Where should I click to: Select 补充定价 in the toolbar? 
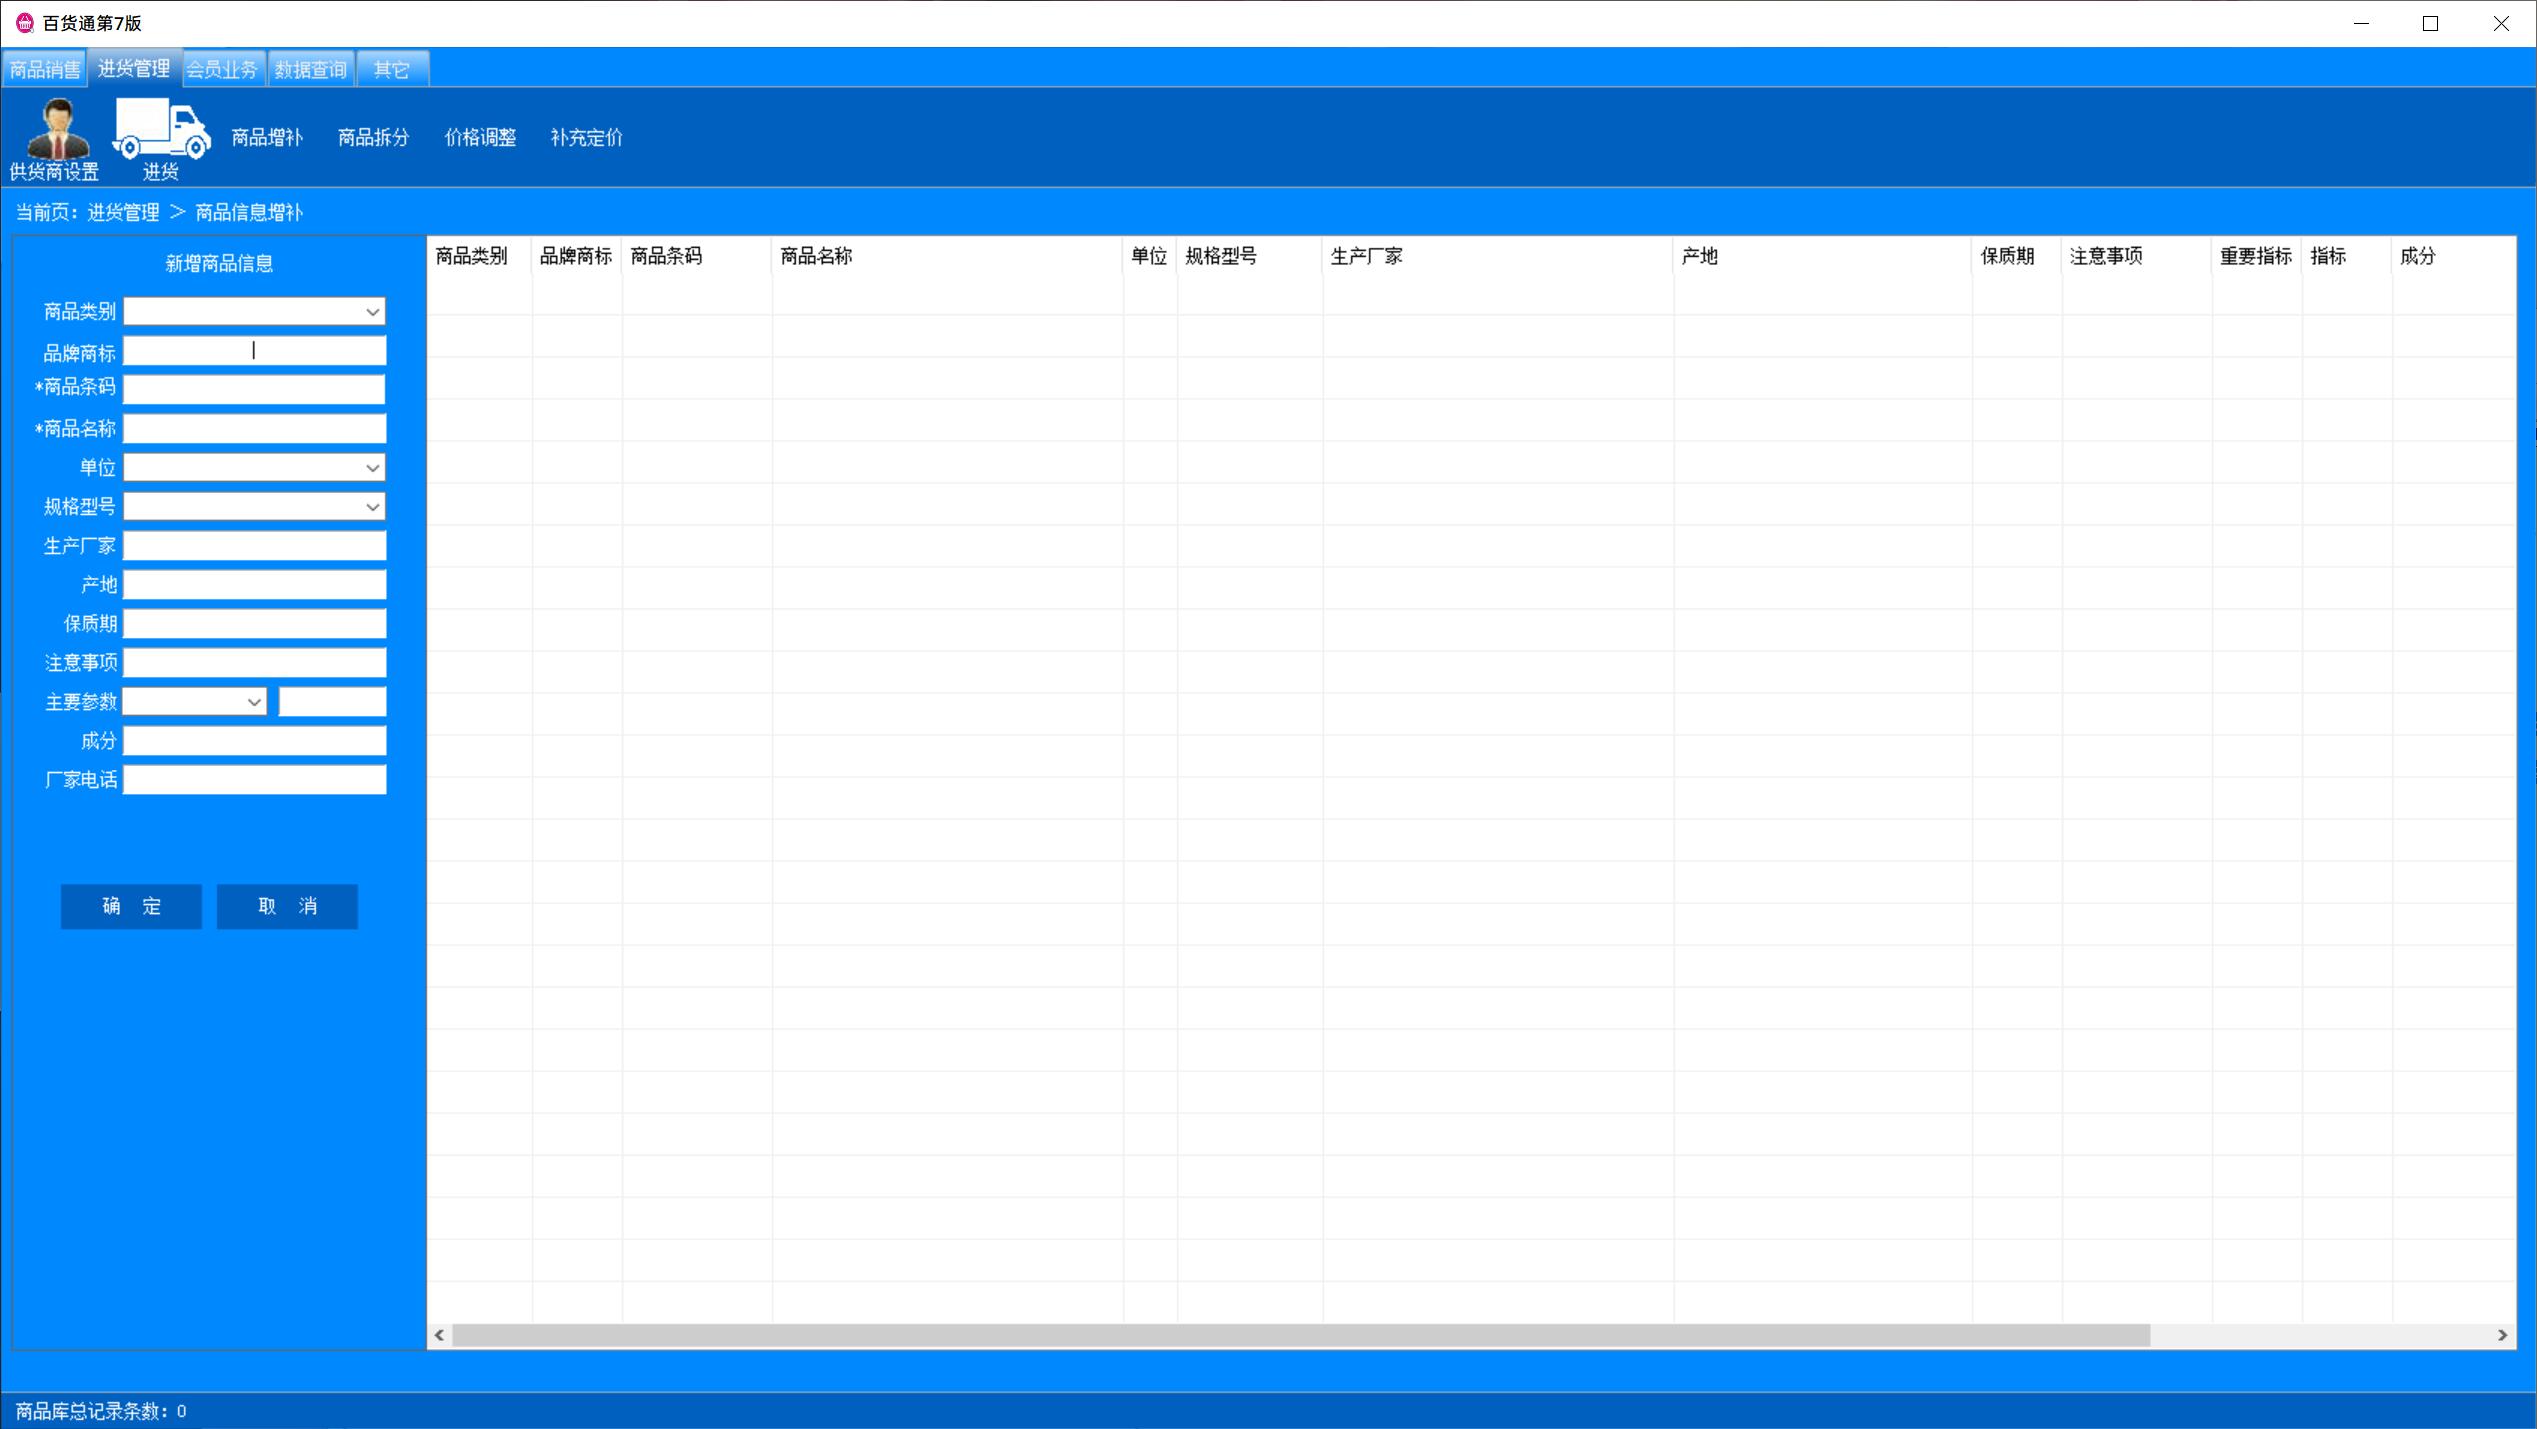[586, 138]
